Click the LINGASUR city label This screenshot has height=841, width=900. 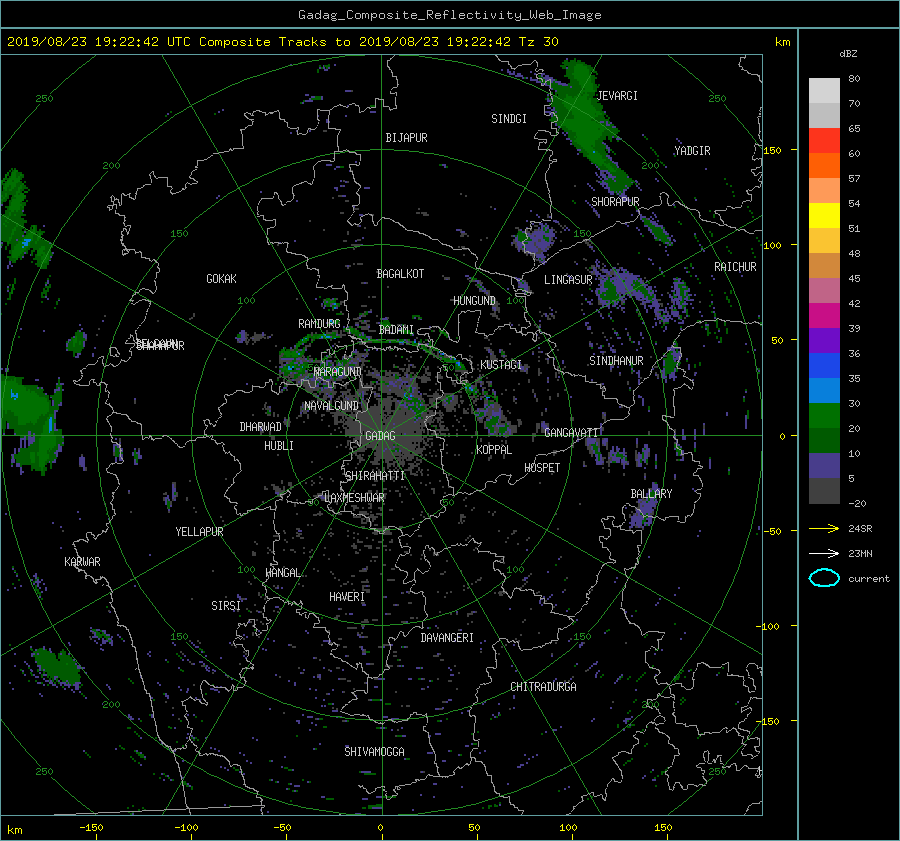[x=568, y=280]
